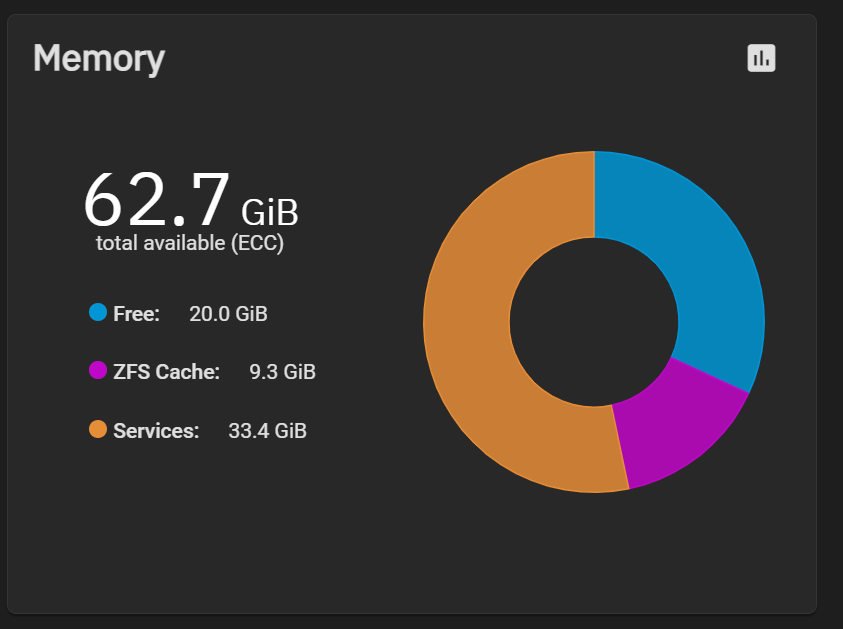Click the 33.4 GiB services value
The height and width of the screenshot is (629, 843).
[268, 431]
